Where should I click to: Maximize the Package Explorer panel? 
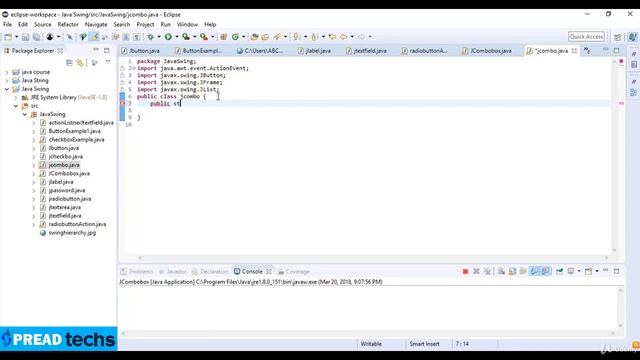coord(107,50)
